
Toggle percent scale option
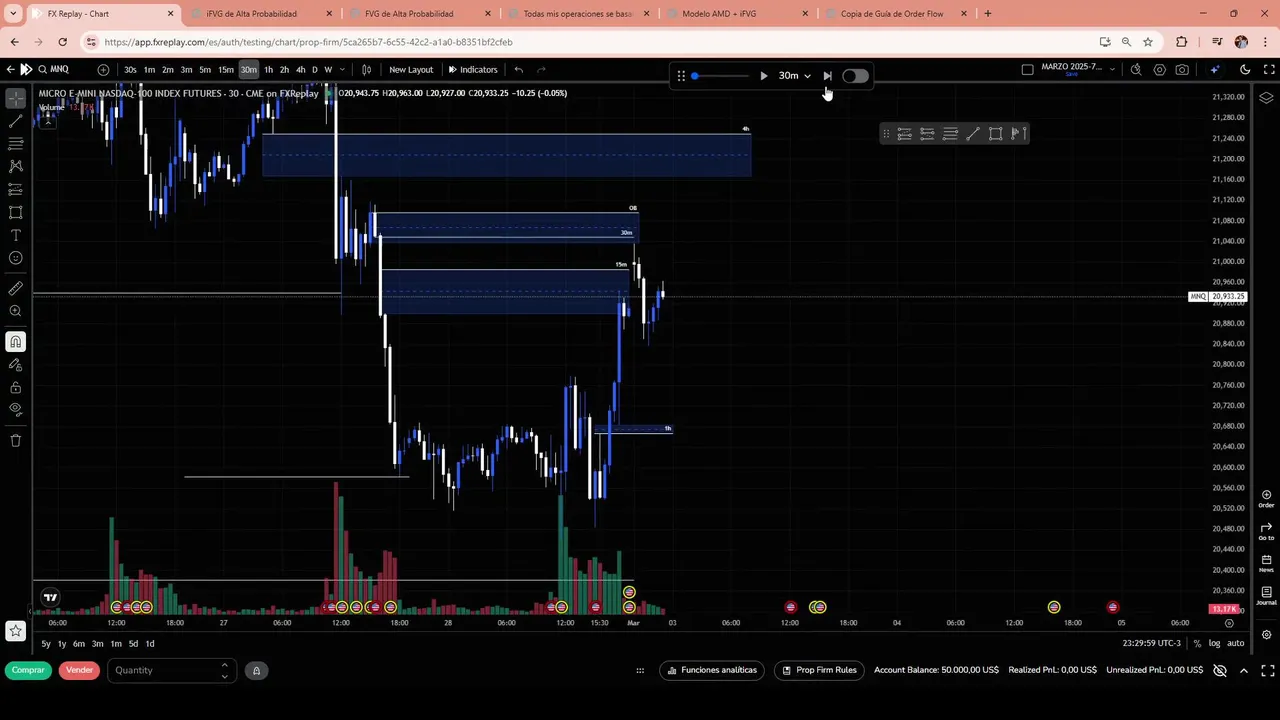click(x=1197, y=643)
